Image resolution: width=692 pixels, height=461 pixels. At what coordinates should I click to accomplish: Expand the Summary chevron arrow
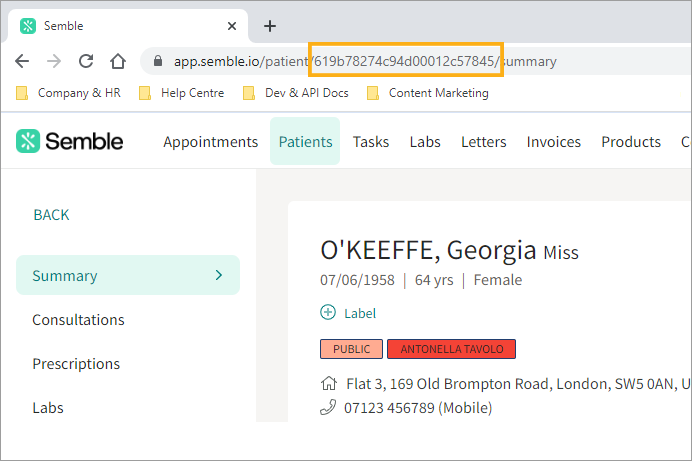pyautogui.click(x=219, y=275)
